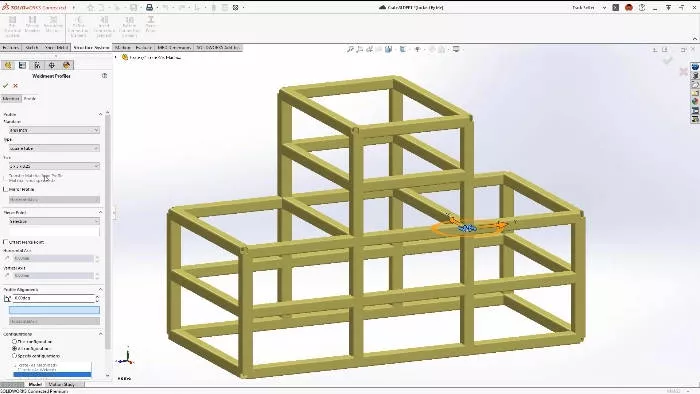Switch to the Evaluate ribbon tab
Image resolution: width=700 pixels, height=394 pixels.
click(x=143, y=47)
